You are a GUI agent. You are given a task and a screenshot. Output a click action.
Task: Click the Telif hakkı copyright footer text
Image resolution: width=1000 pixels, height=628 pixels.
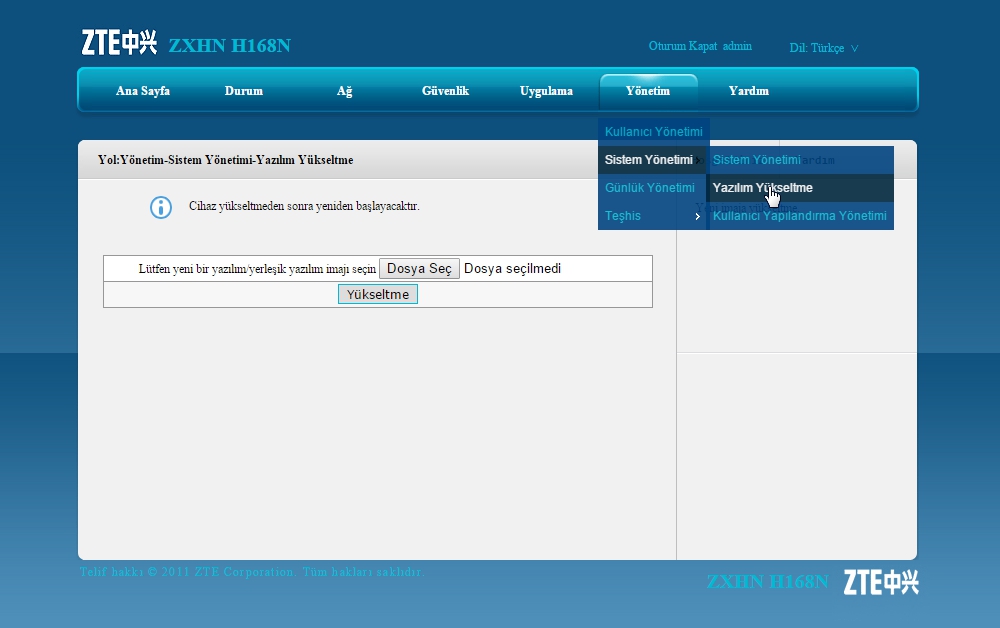pos(252,572)
